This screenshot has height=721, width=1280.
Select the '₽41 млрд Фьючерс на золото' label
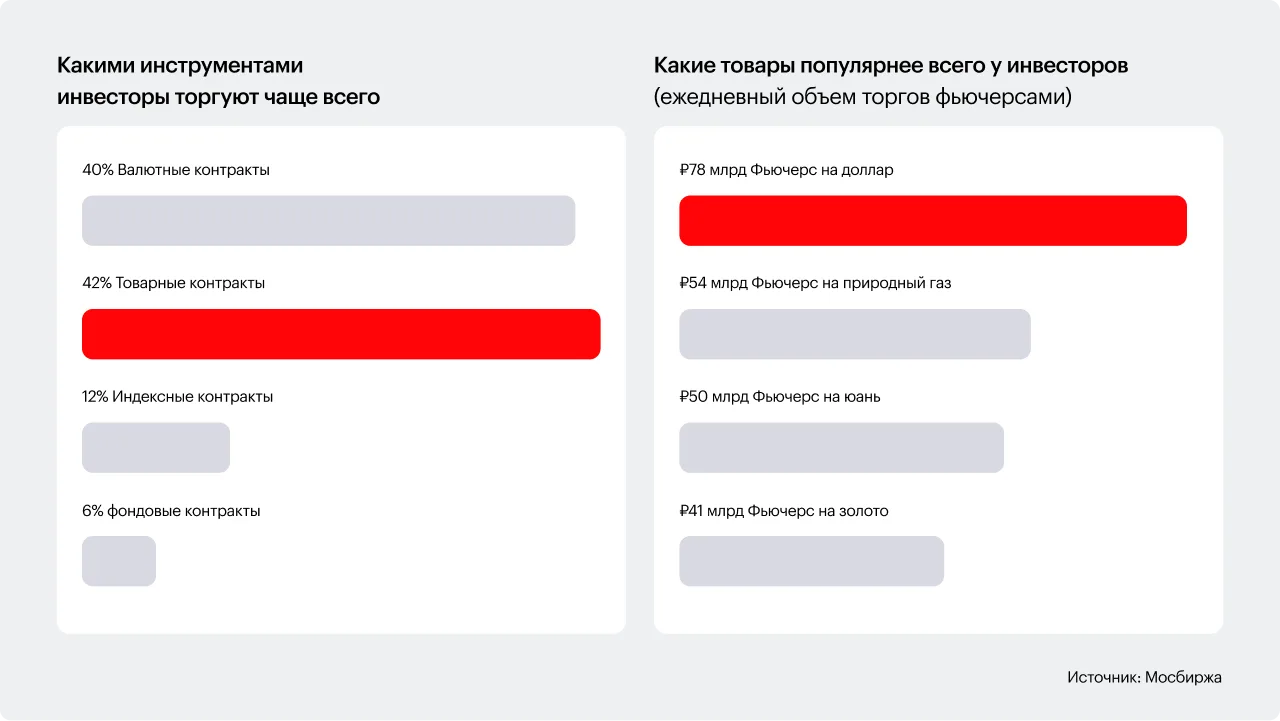pyautogui.click(x=784, y=511)
